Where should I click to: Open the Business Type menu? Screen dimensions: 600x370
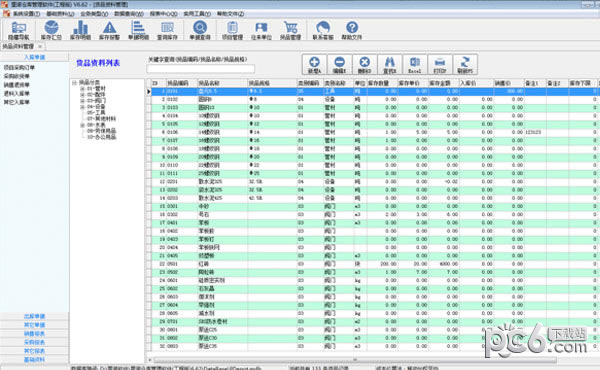94,14
